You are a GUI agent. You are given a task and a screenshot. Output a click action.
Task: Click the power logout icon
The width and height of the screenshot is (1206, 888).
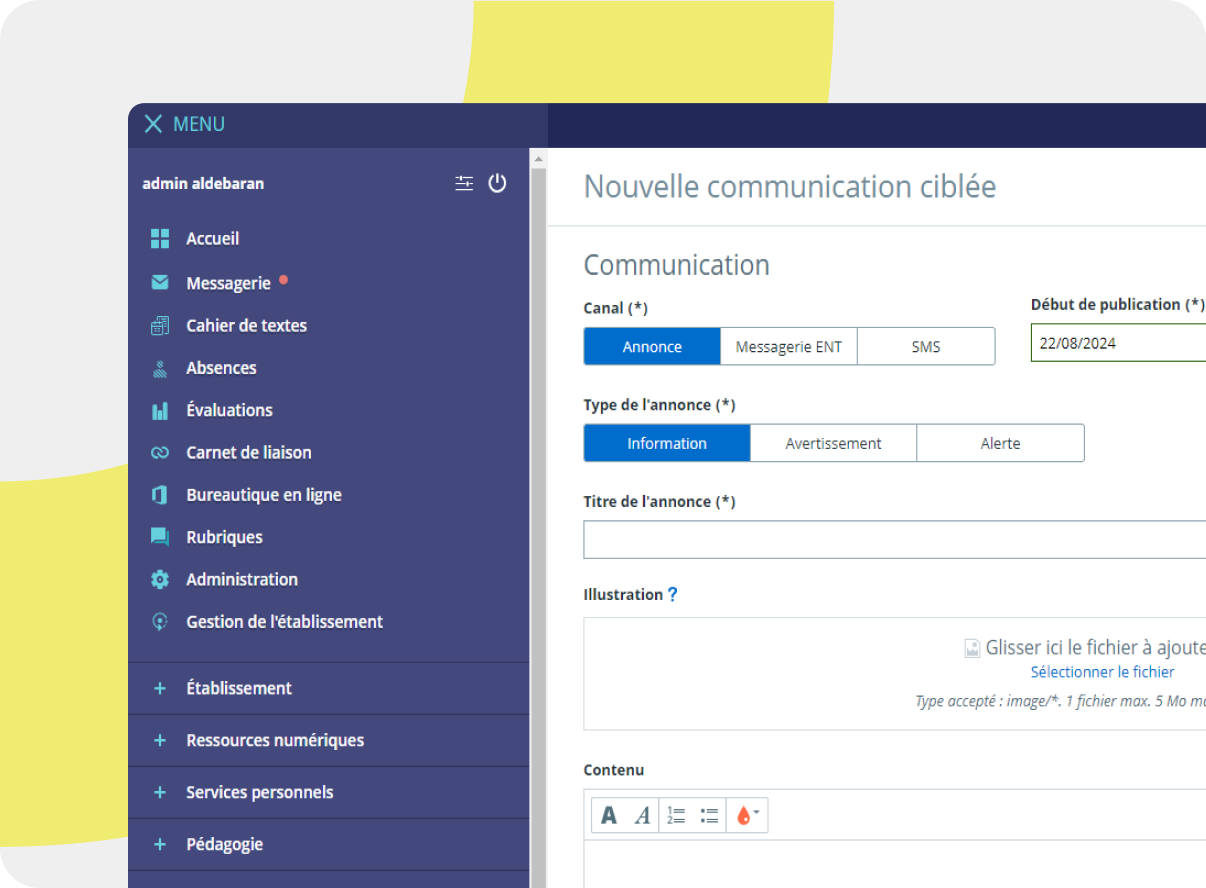[x=497, y=183]
